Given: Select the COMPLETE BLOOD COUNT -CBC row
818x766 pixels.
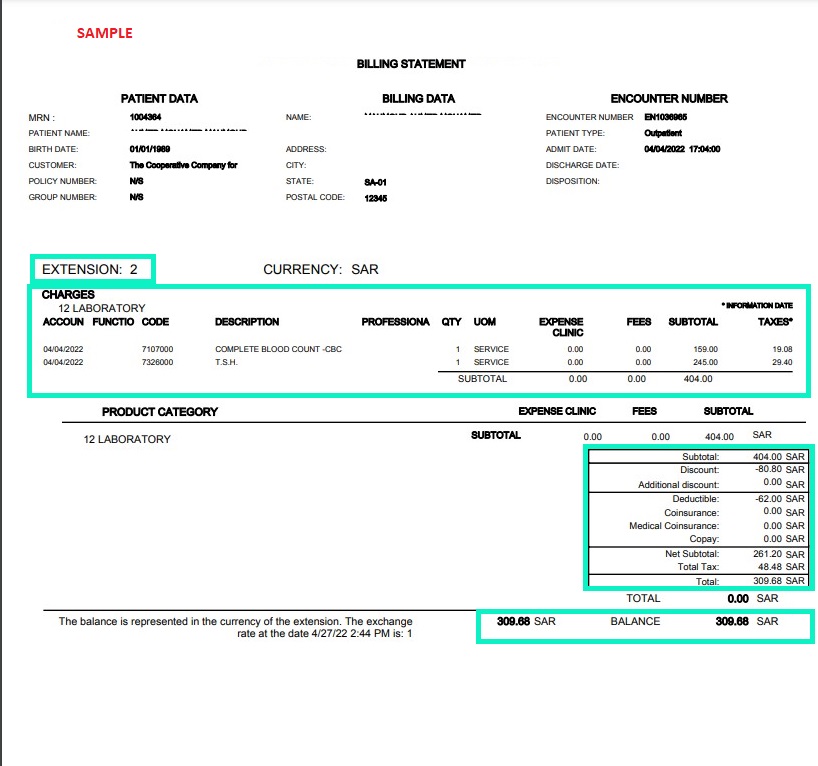Looking at the screenshot, I should [x=278, y=348].
